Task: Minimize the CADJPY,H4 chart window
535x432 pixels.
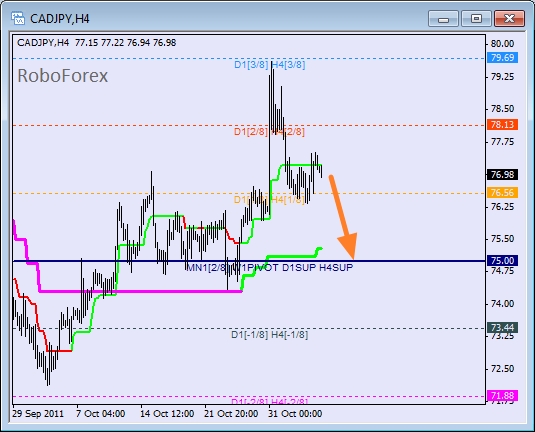Action: click(x=443, y=19)
